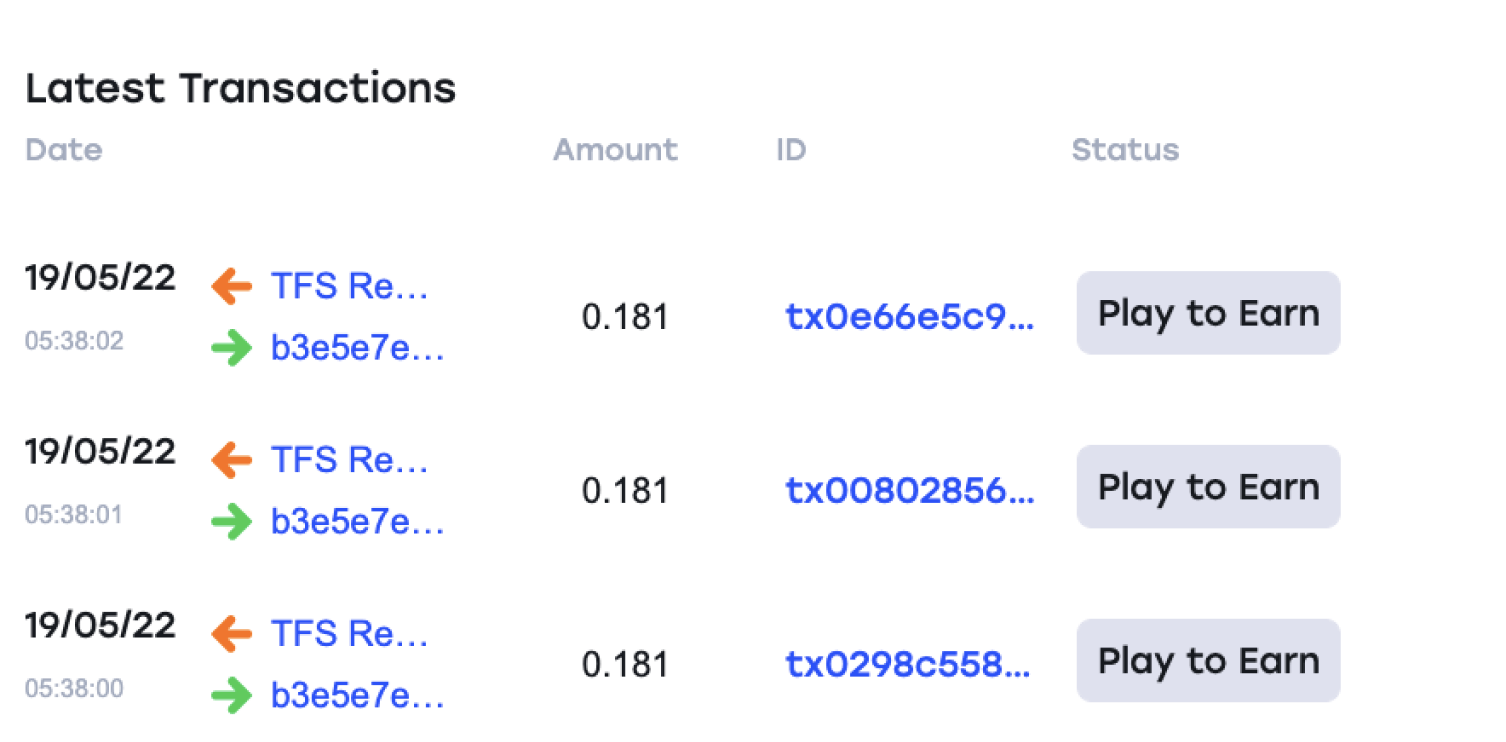Click green right arrow in 05:38:01 row
This screenshot has height=742, width=1506.
click(232, 522)
